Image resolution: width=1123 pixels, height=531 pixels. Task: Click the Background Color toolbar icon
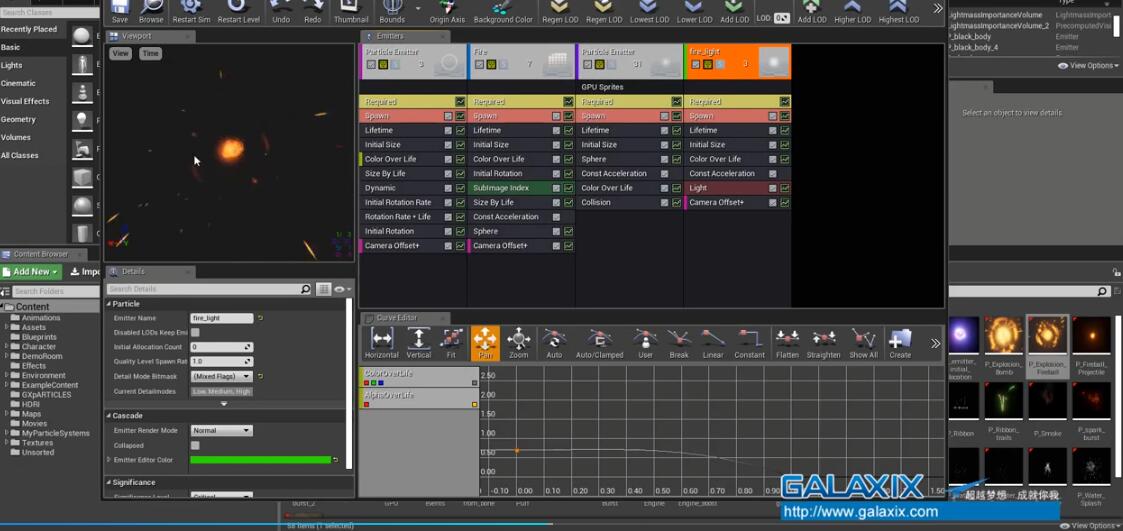click(x=502, y=9)
